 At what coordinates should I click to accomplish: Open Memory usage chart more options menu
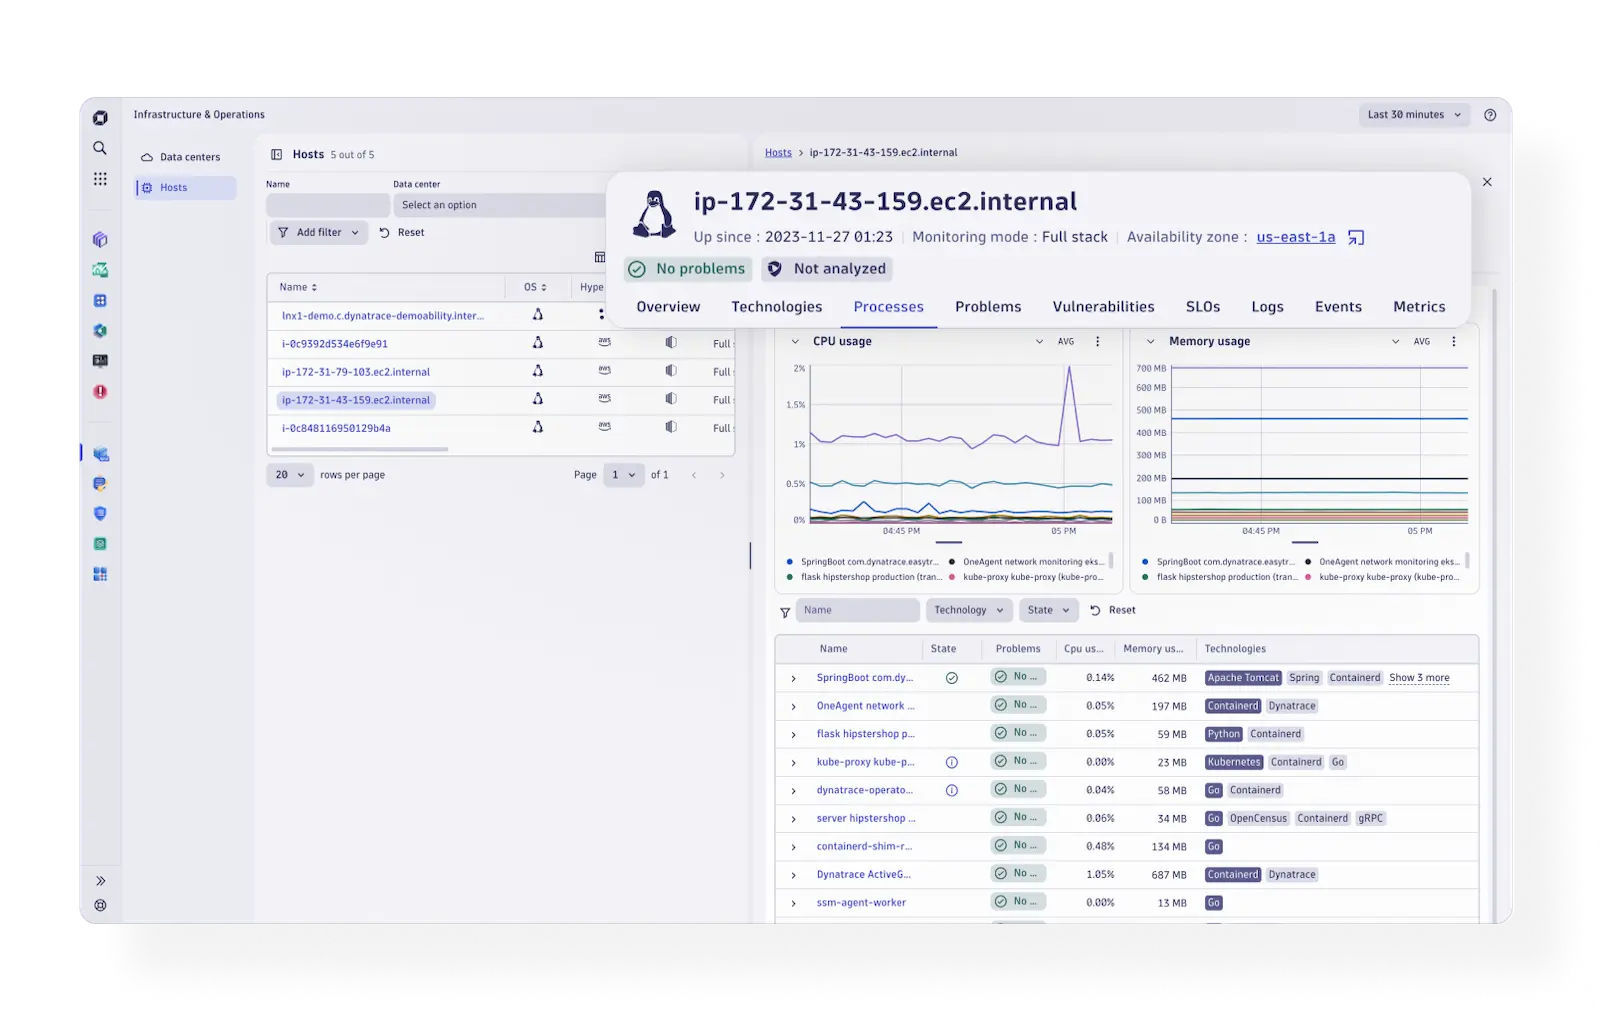click(1453, 342)
